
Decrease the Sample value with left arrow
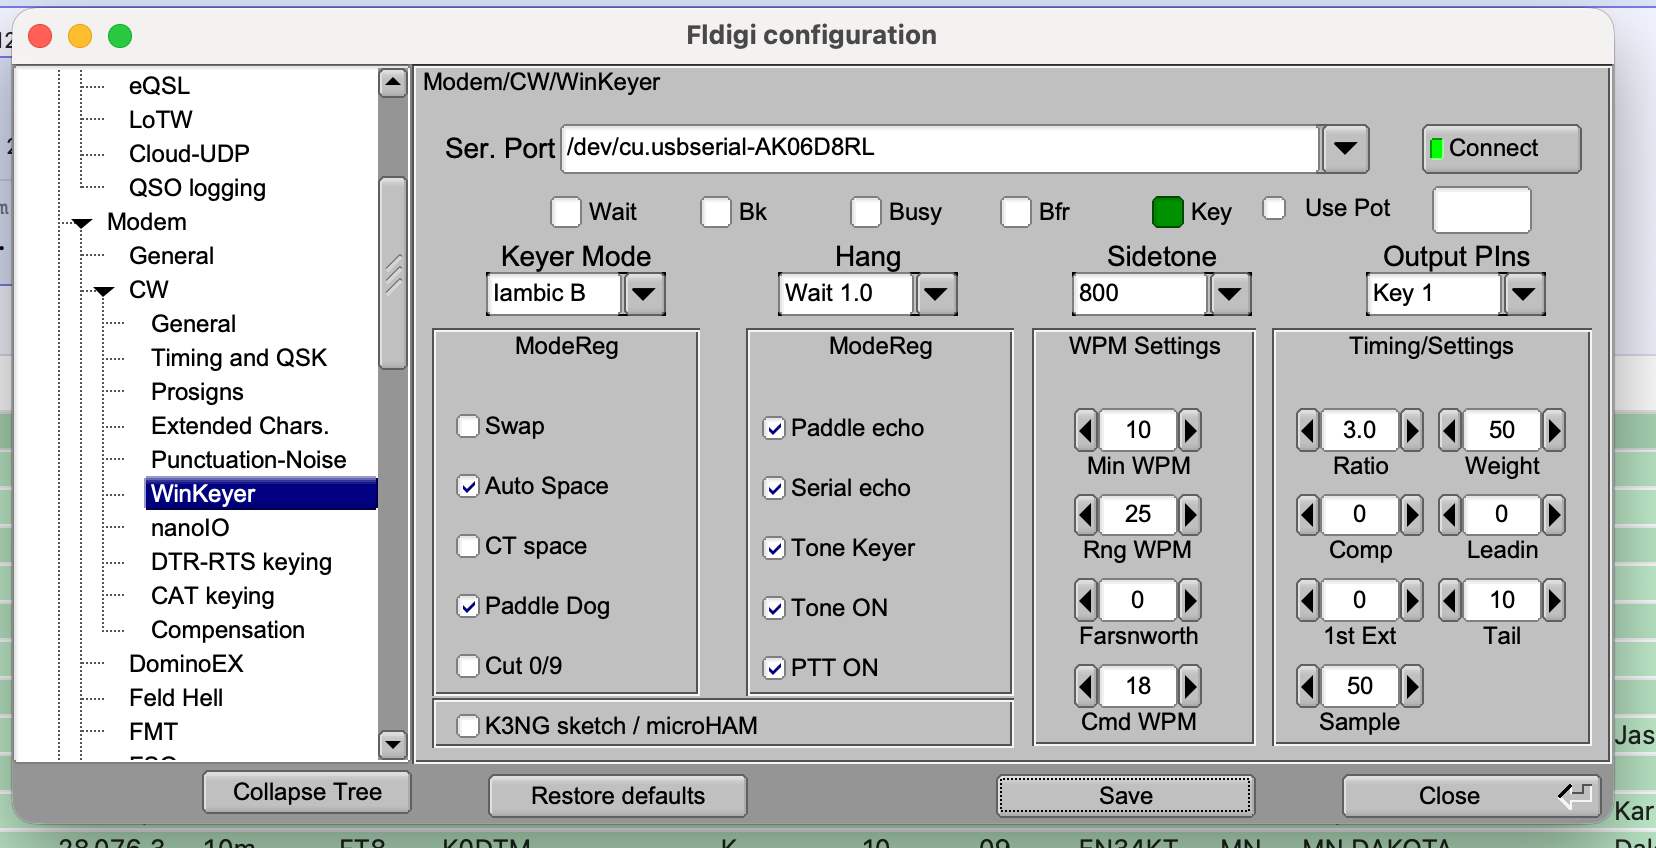(1308, 686)
